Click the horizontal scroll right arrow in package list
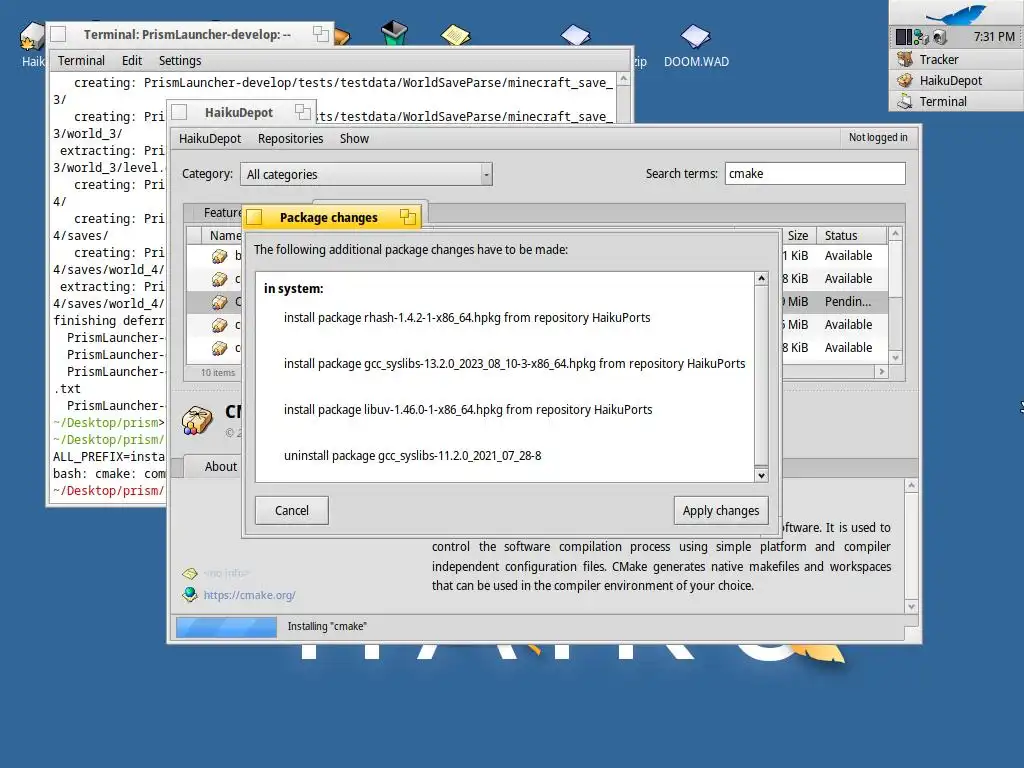Viewport: 1024px width, 768px height. (x=882, y=372)
